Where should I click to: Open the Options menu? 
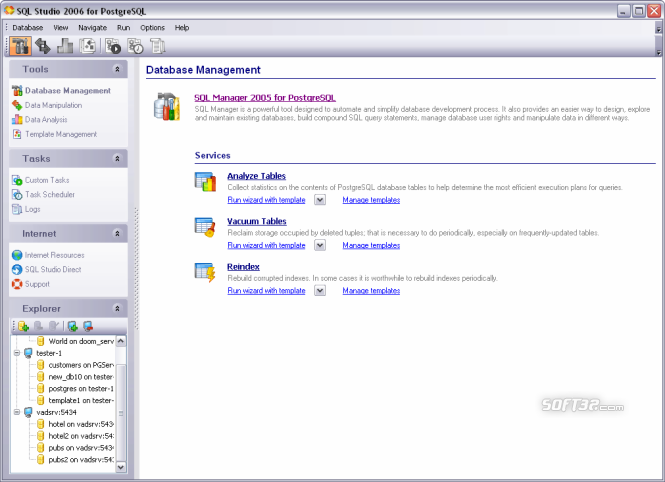click(x=152, y=28)
